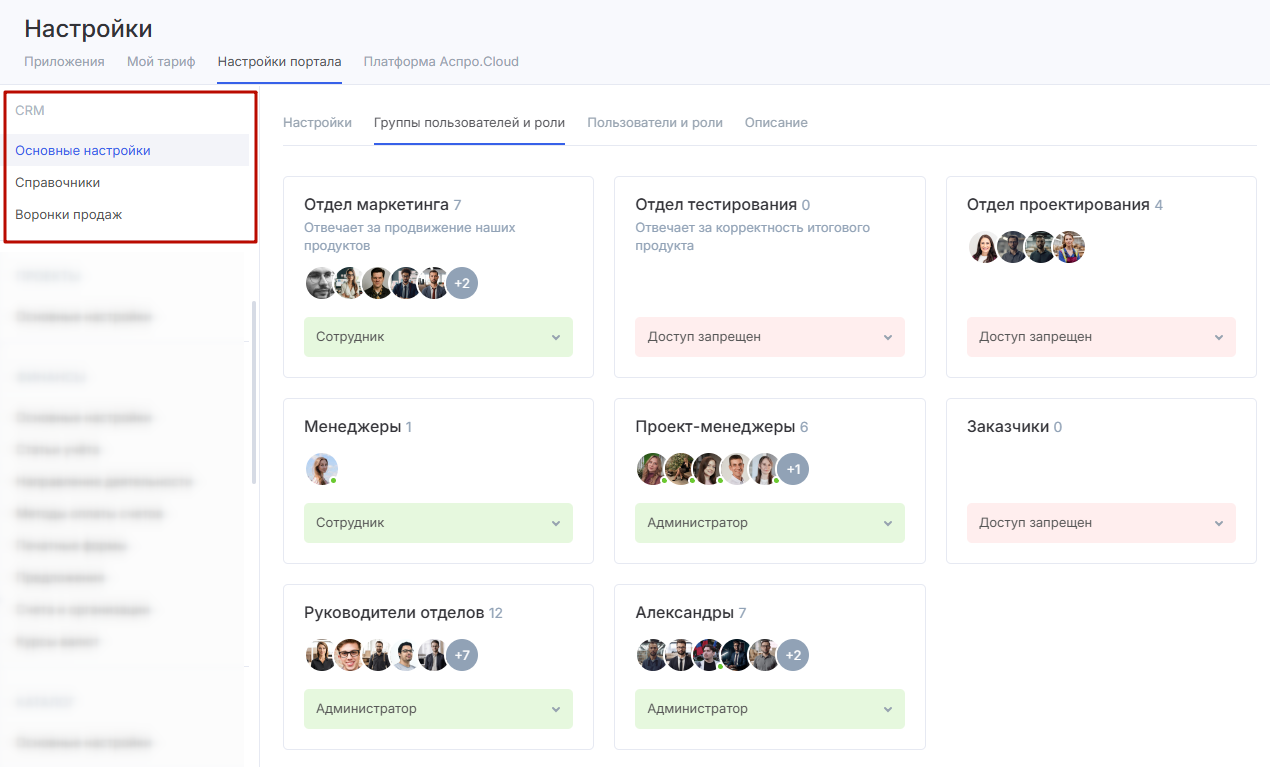Expand role selector for Проект-менеджеры
The image size is (1270, 767).
[x=769, y=523]
